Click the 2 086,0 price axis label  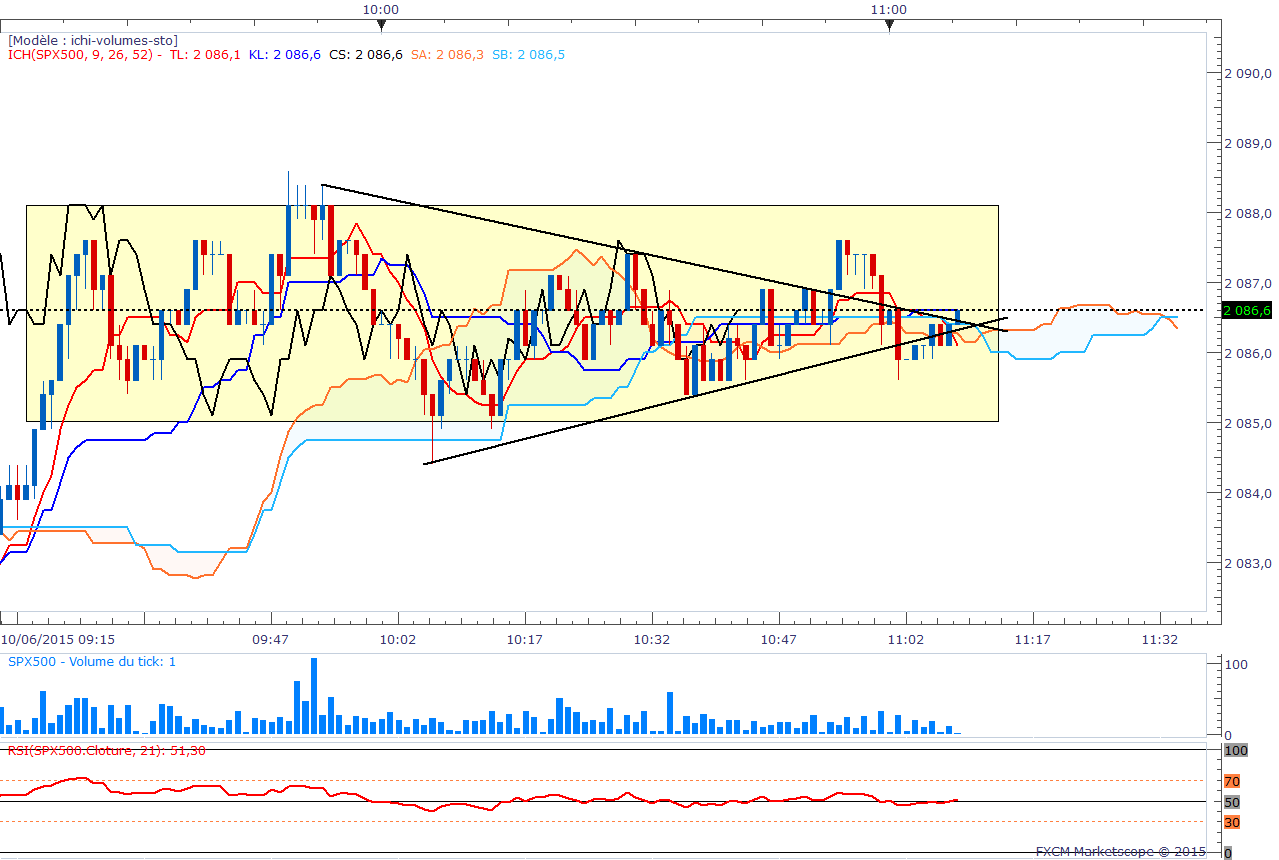(1246, 354)
